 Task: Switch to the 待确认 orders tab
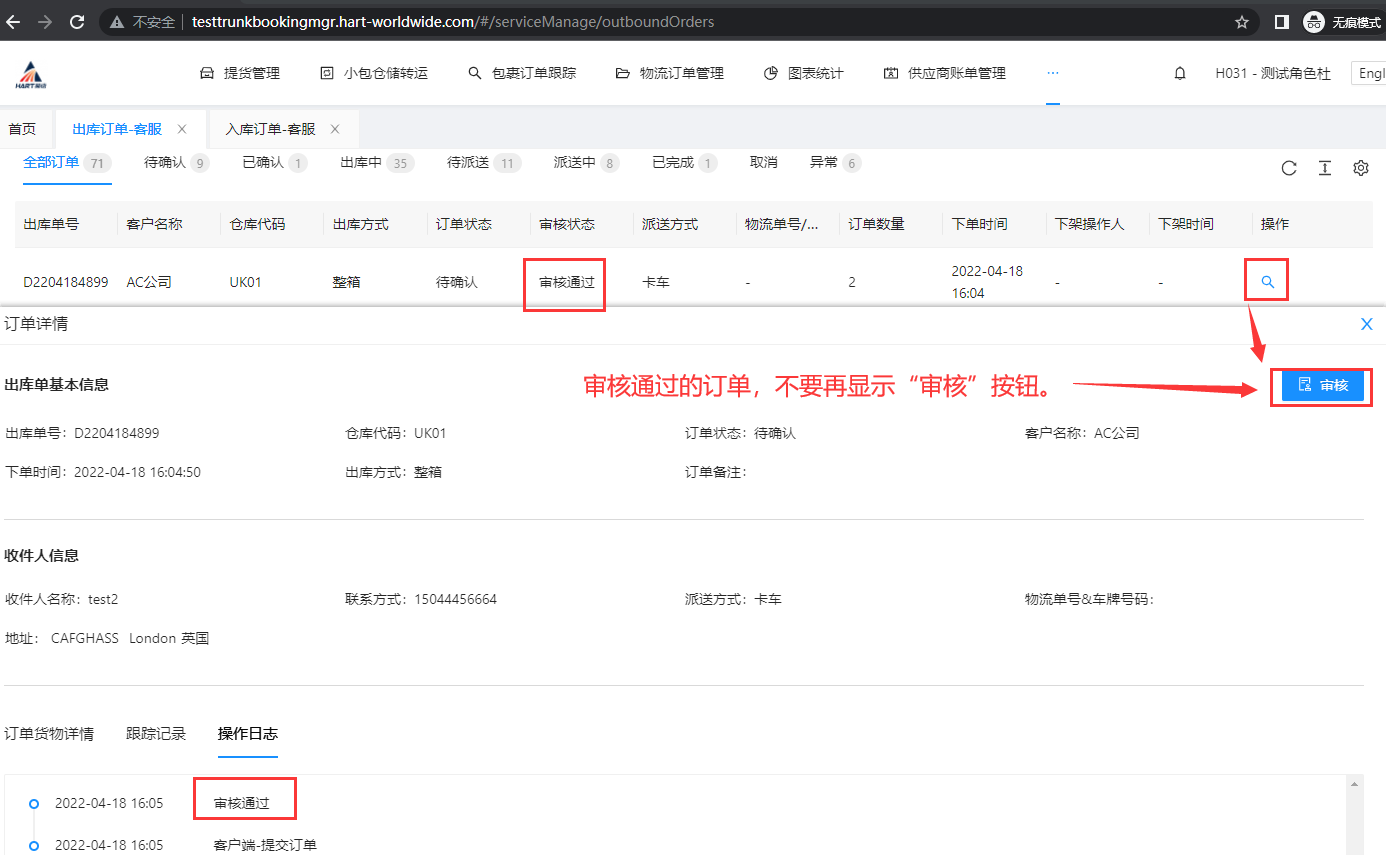pyautogui.click(x=166, y=162)
